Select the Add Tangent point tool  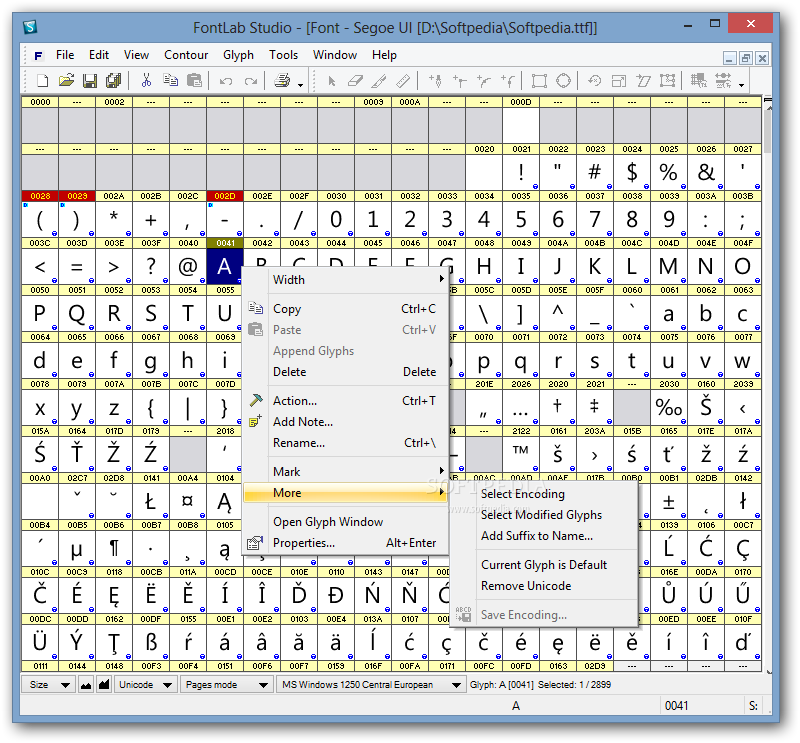pos(508,81)
